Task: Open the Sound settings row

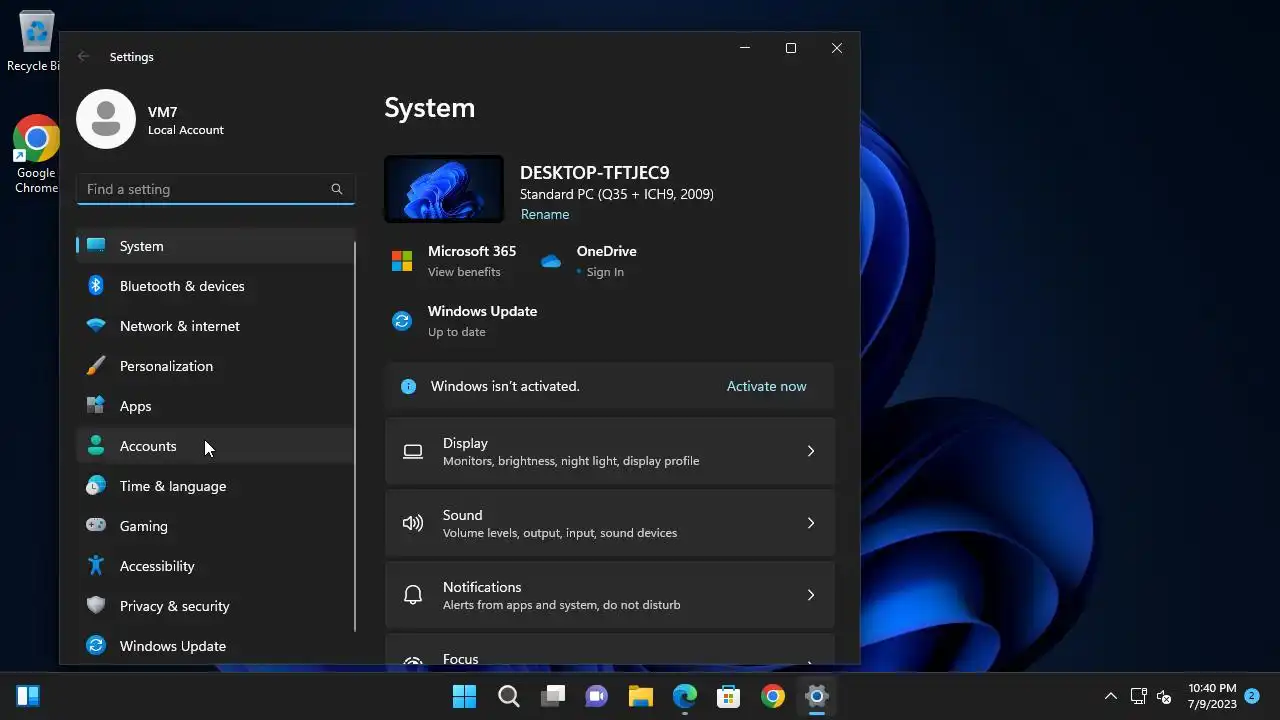Action: pyautogui.click(x=610, y=523)
